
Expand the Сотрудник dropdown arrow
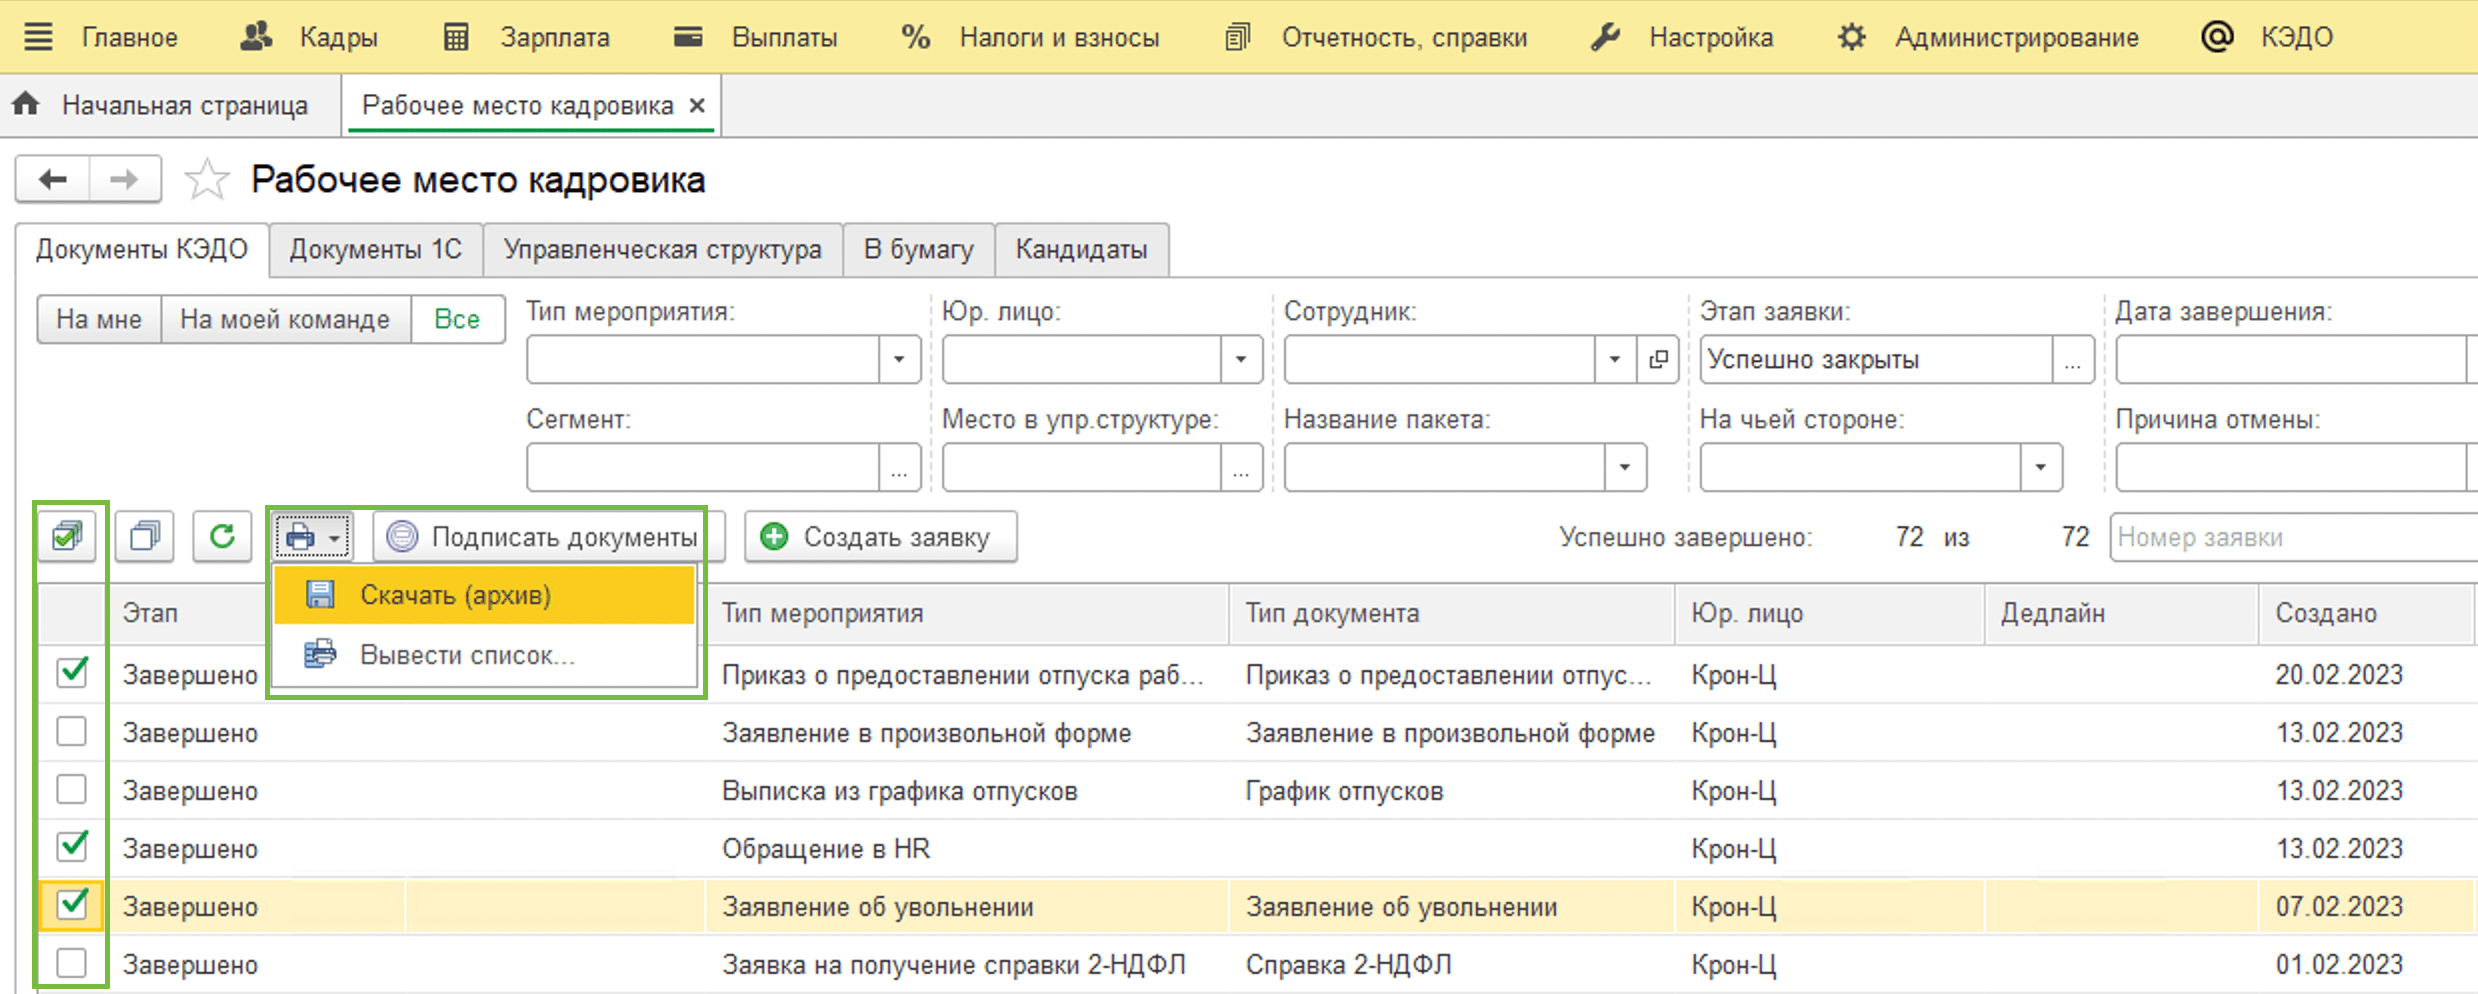(x=1615, y=359)
